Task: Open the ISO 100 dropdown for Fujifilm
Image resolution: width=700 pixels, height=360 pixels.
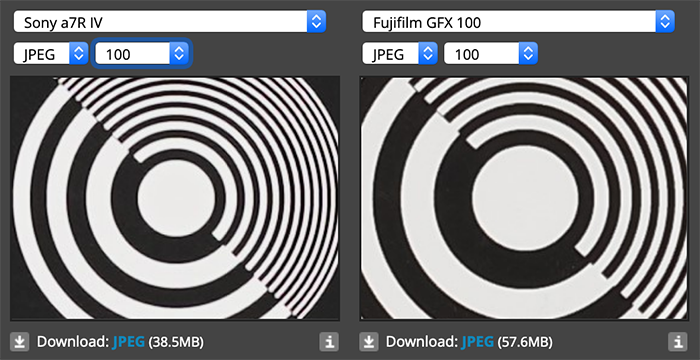Action: 491,54
